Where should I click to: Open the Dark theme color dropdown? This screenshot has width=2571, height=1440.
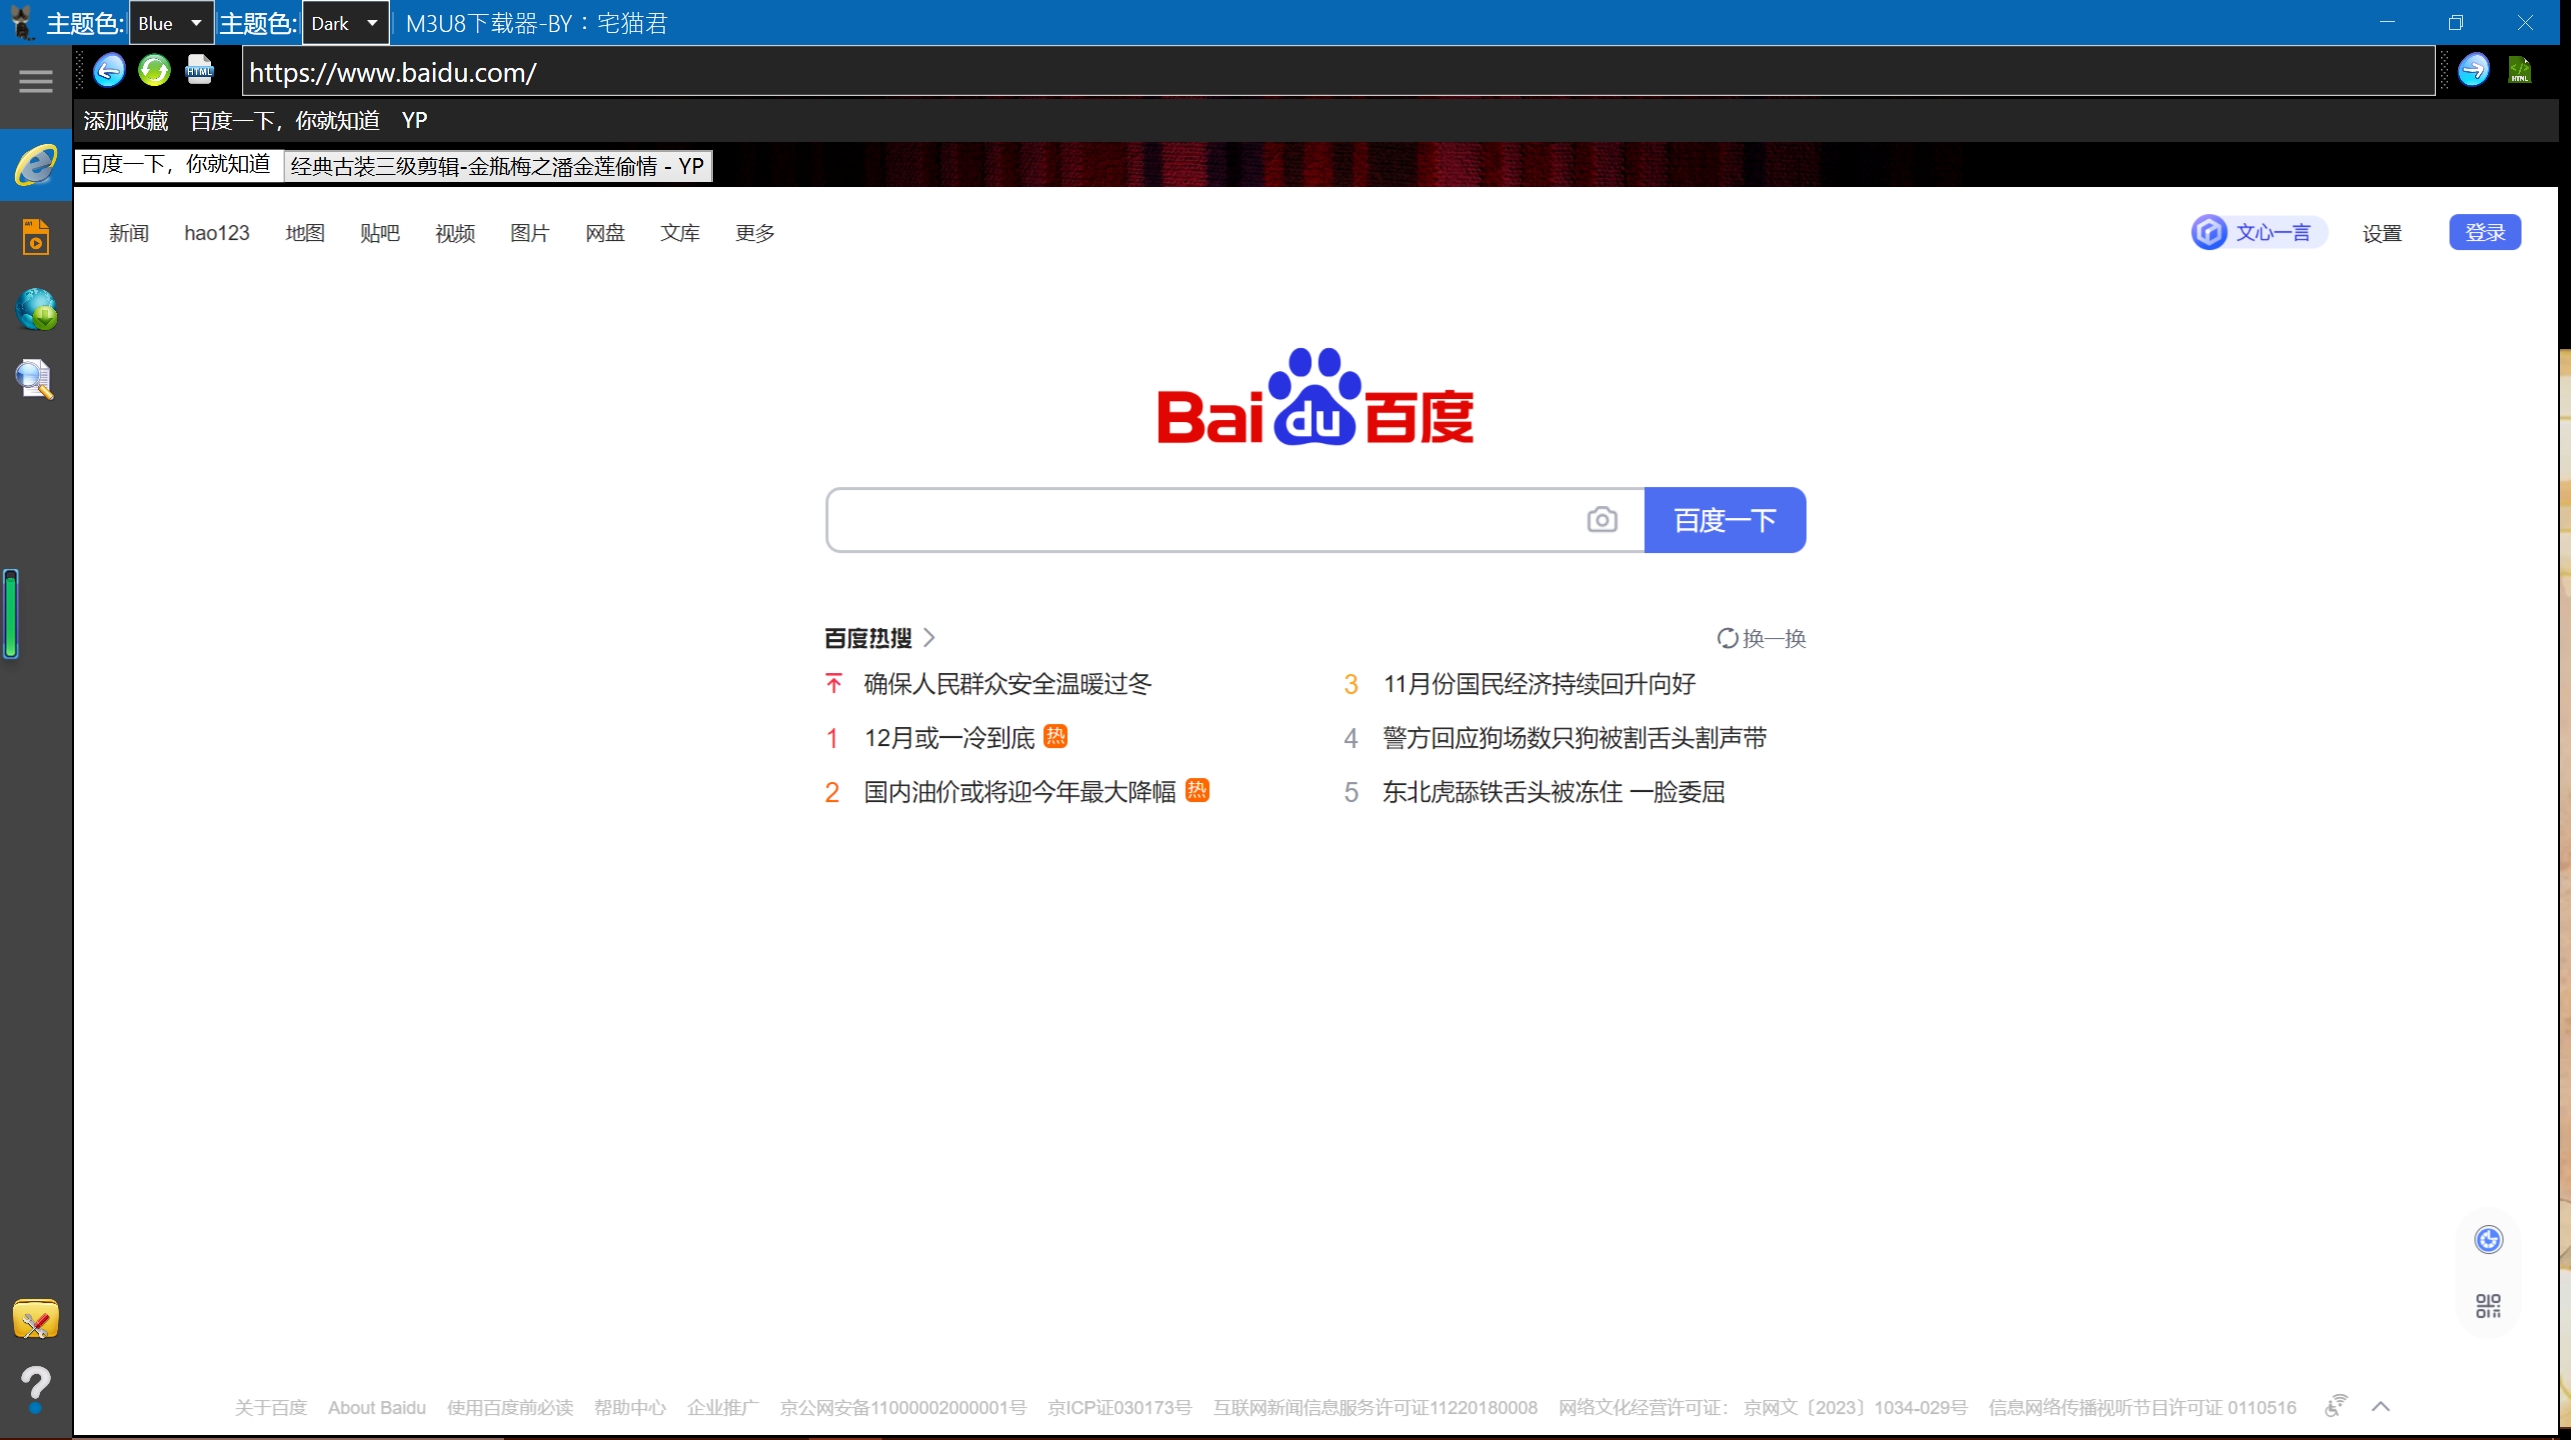click(x=345, y=23)
